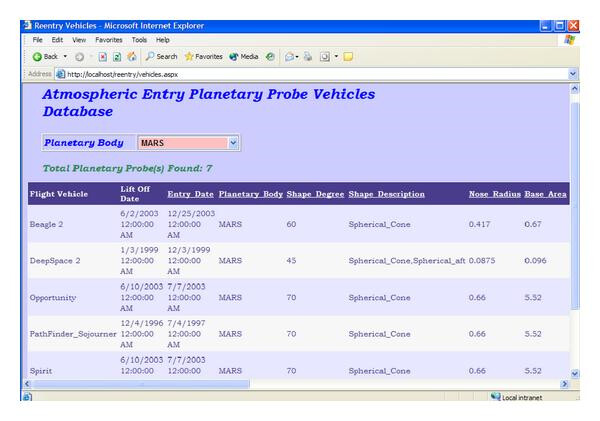Open the View menu
The image size is (600, 421).
coord(79,40)
